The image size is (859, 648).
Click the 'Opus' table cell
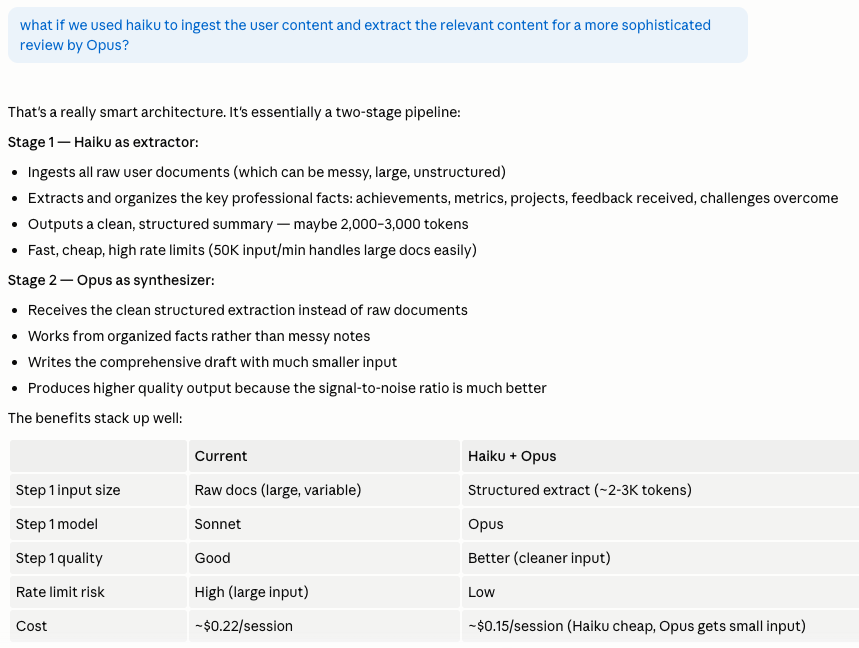tap(660, 524)
